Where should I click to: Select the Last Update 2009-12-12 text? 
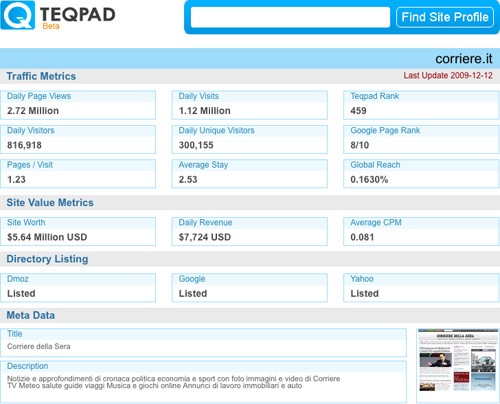pyautogui.click(x=448, y=76)
